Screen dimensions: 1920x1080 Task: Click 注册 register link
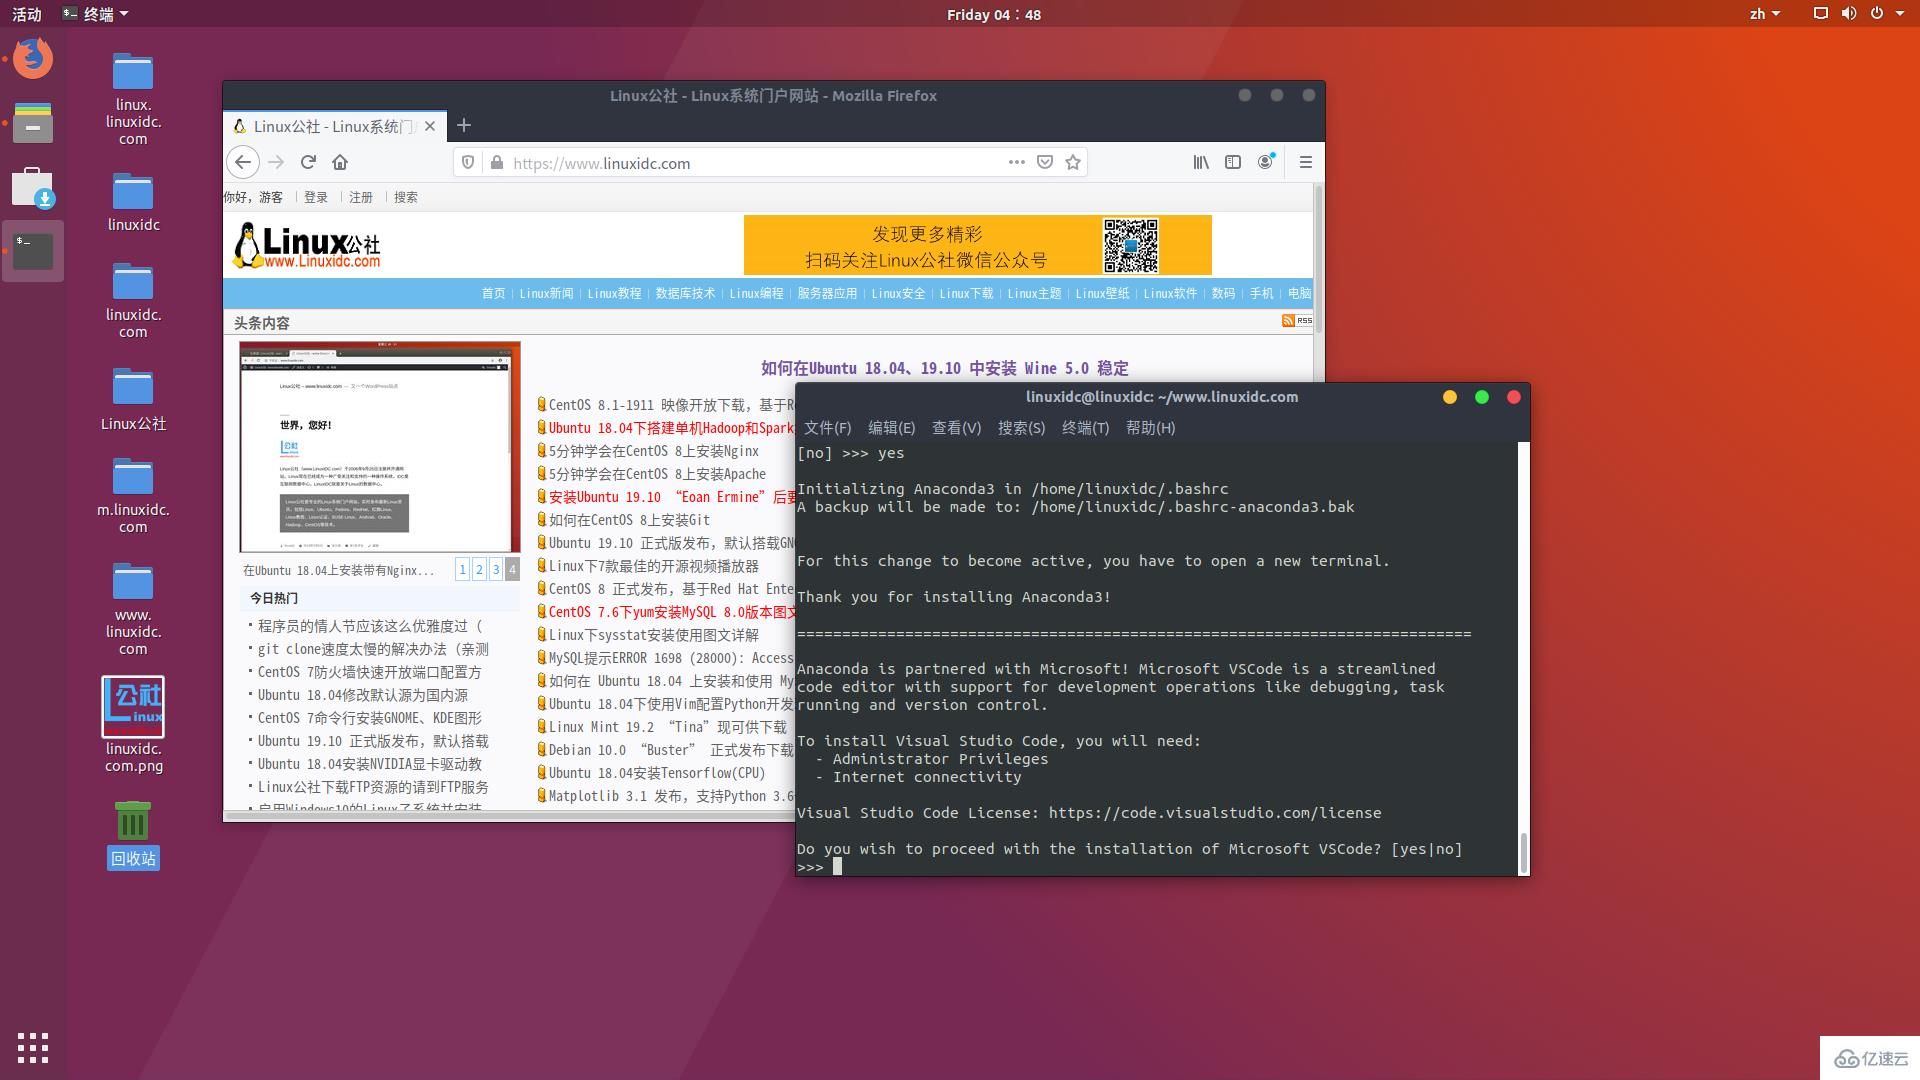click(x=361, y=197)
